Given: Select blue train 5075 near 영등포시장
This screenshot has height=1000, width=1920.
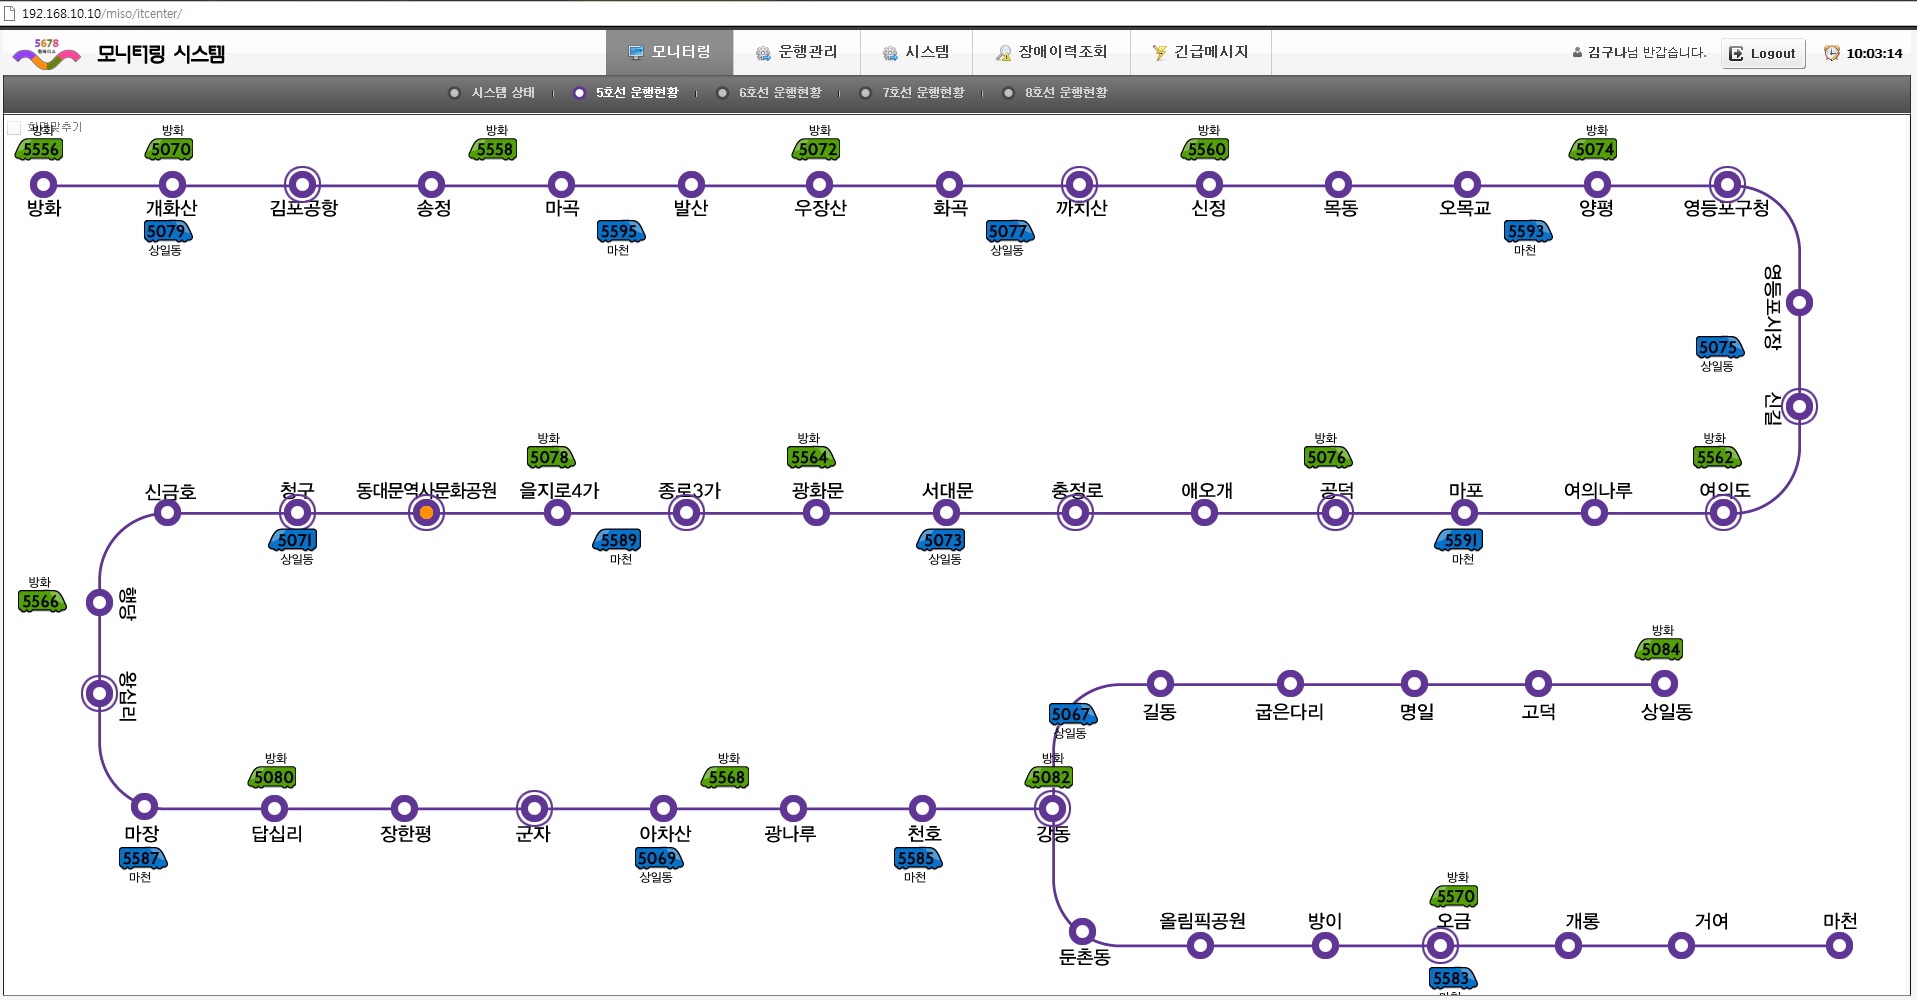Looking at the screenshot, I should point(1718,348).
